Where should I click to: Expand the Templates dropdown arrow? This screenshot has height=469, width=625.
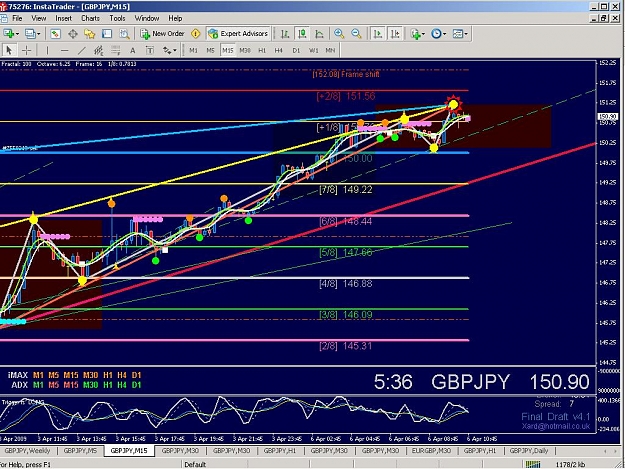tap(466, 34)
